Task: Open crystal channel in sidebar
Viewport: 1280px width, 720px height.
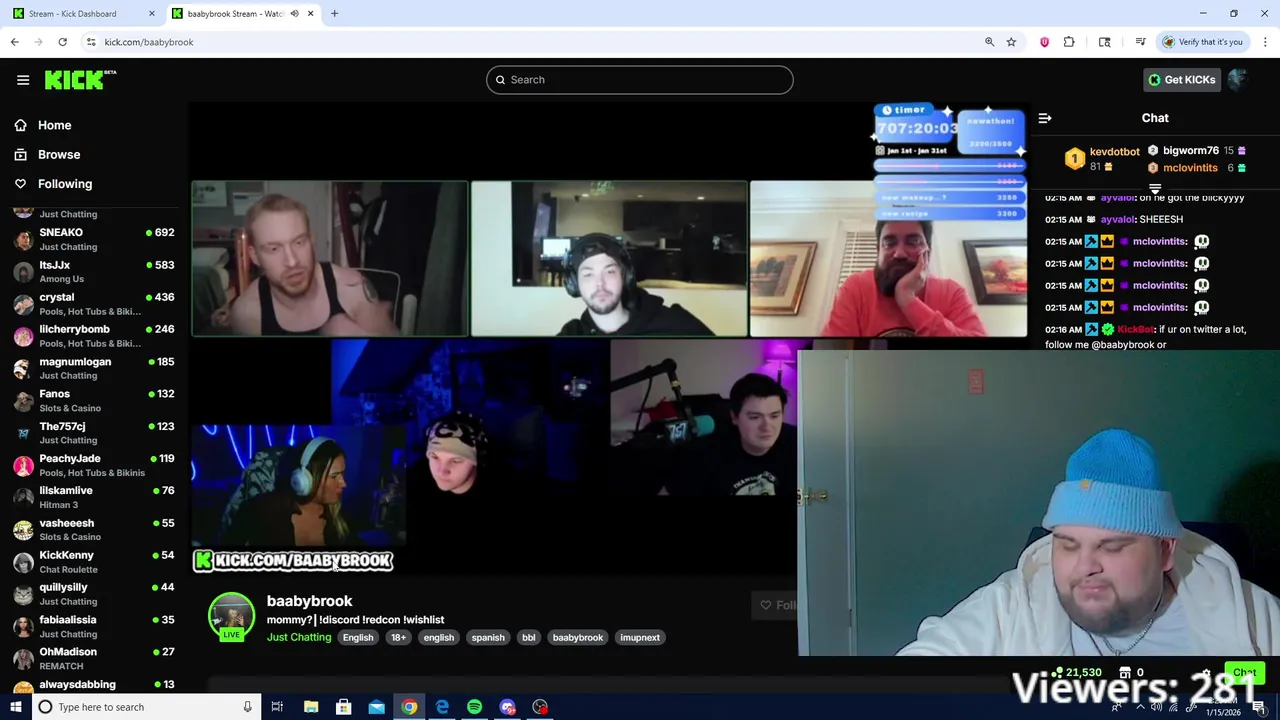Action: pyautogui.click(x=94, y=303)
